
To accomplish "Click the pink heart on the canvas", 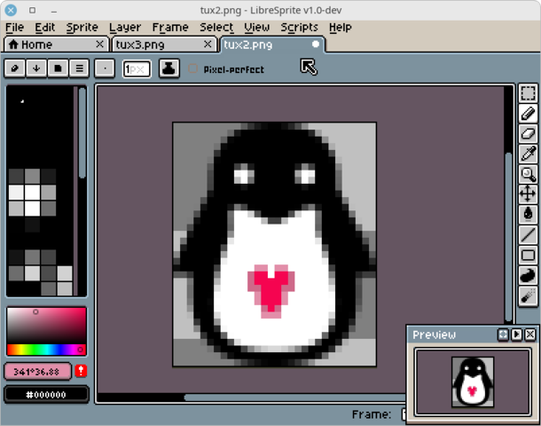I will pyautogui.click(x=271, y=290).
